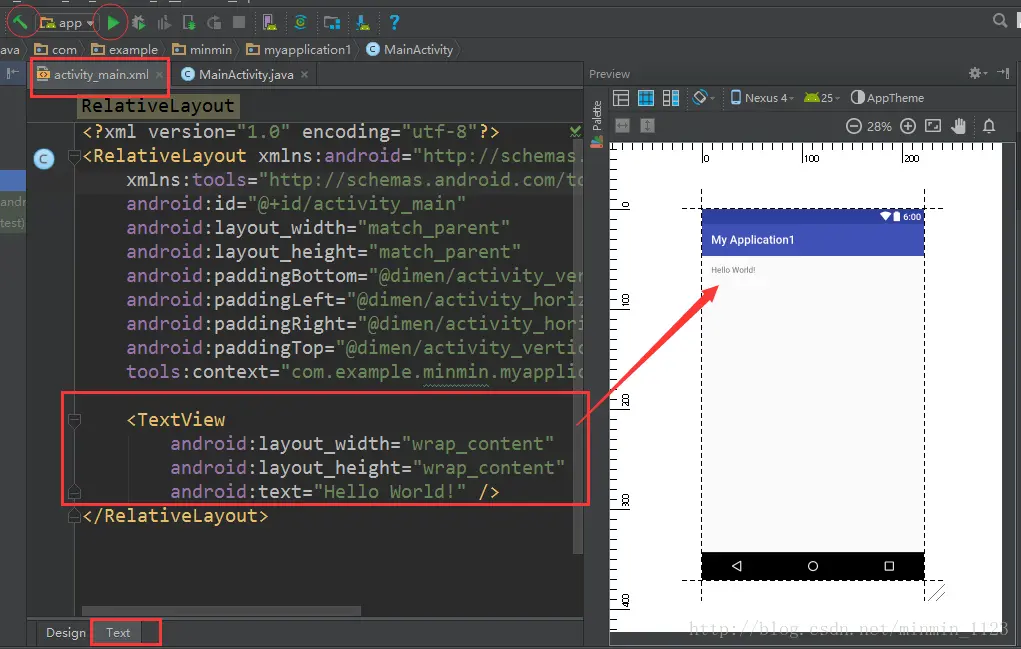This screenshot has height=649, width=1021.
Task: Click the Make Project hammer icon
Action: tap(20, 21)
